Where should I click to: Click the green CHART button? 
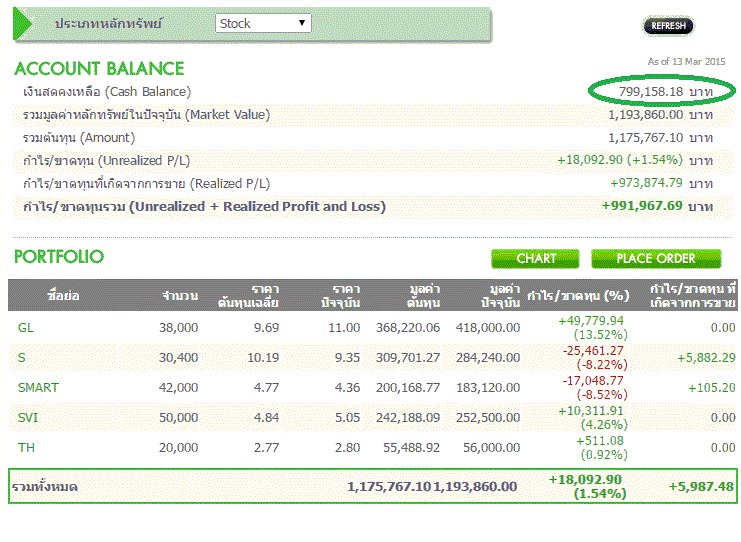point(536,259)
